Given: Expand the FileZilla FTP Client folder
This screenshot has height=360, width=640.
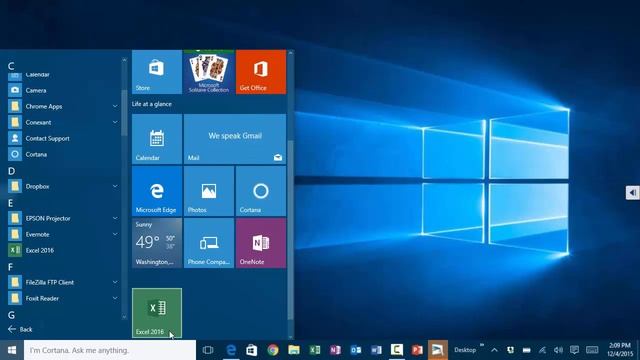Looking at the screenshot, I should click(x=115, y=282).
